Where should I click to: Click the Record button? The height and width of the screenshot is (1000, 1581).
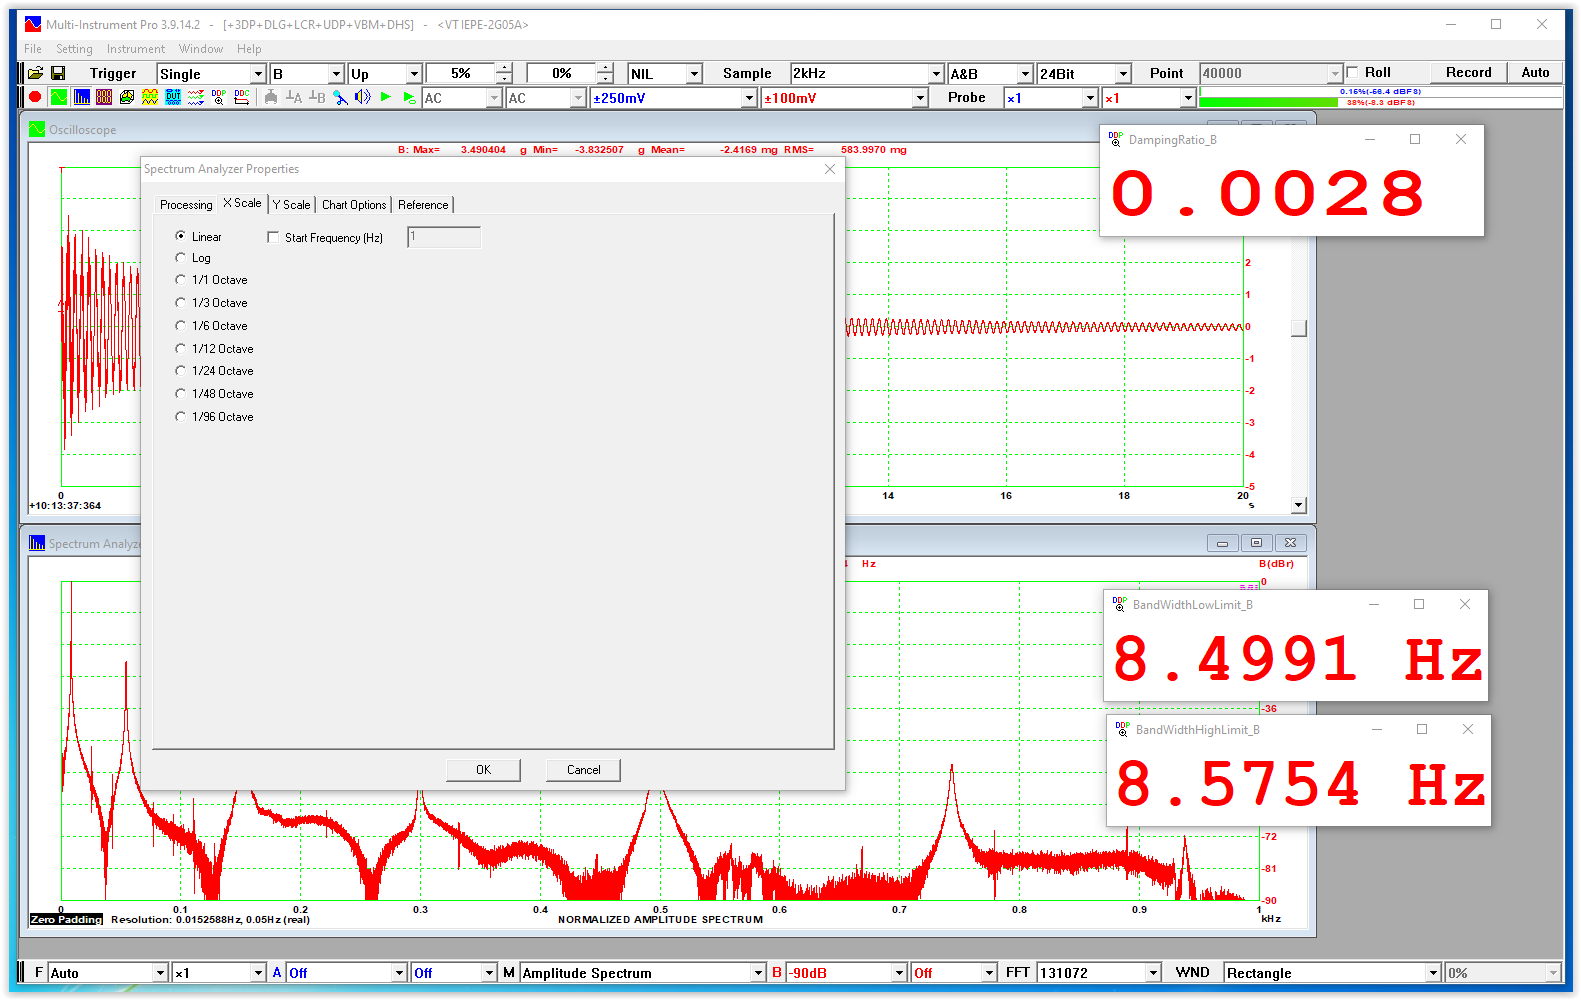click(1468, 72)
